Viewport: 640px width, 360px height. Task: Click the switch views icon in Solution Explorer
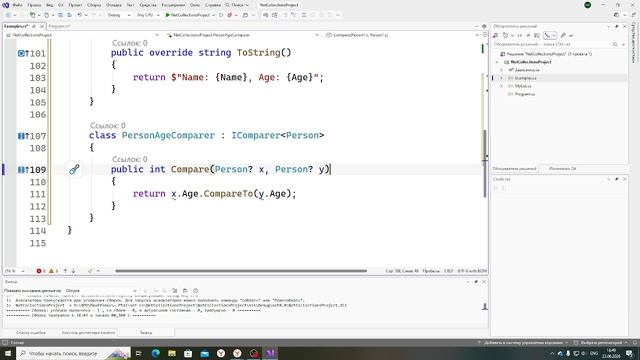click(496, 36)
